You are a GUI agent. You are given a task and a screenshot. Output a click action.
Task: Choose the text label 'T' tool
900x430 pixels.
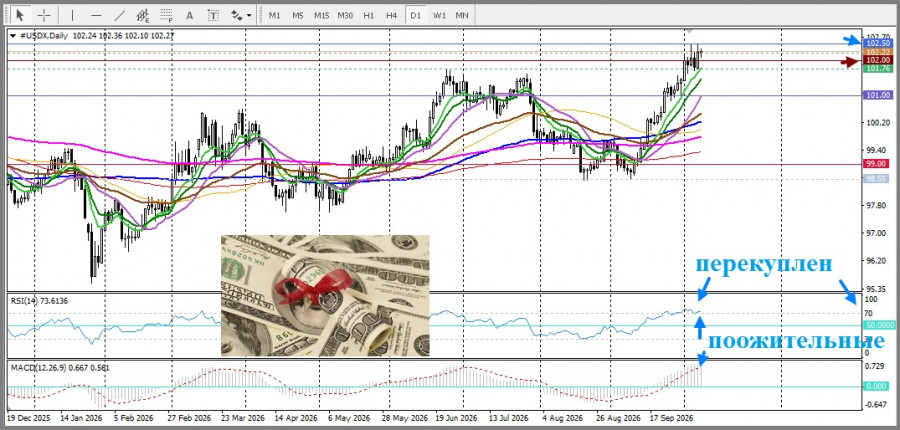point(213,16)
